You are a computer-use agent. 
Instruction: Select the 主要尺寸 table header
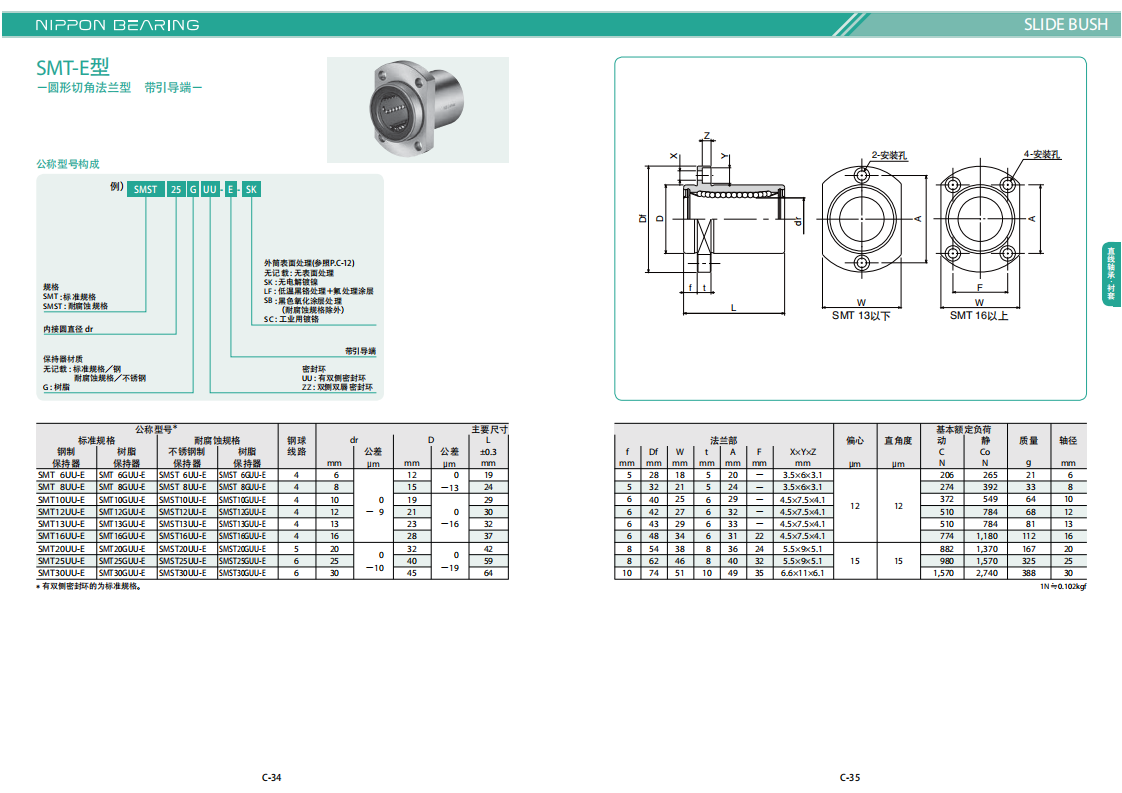click(x=489, y=429)
